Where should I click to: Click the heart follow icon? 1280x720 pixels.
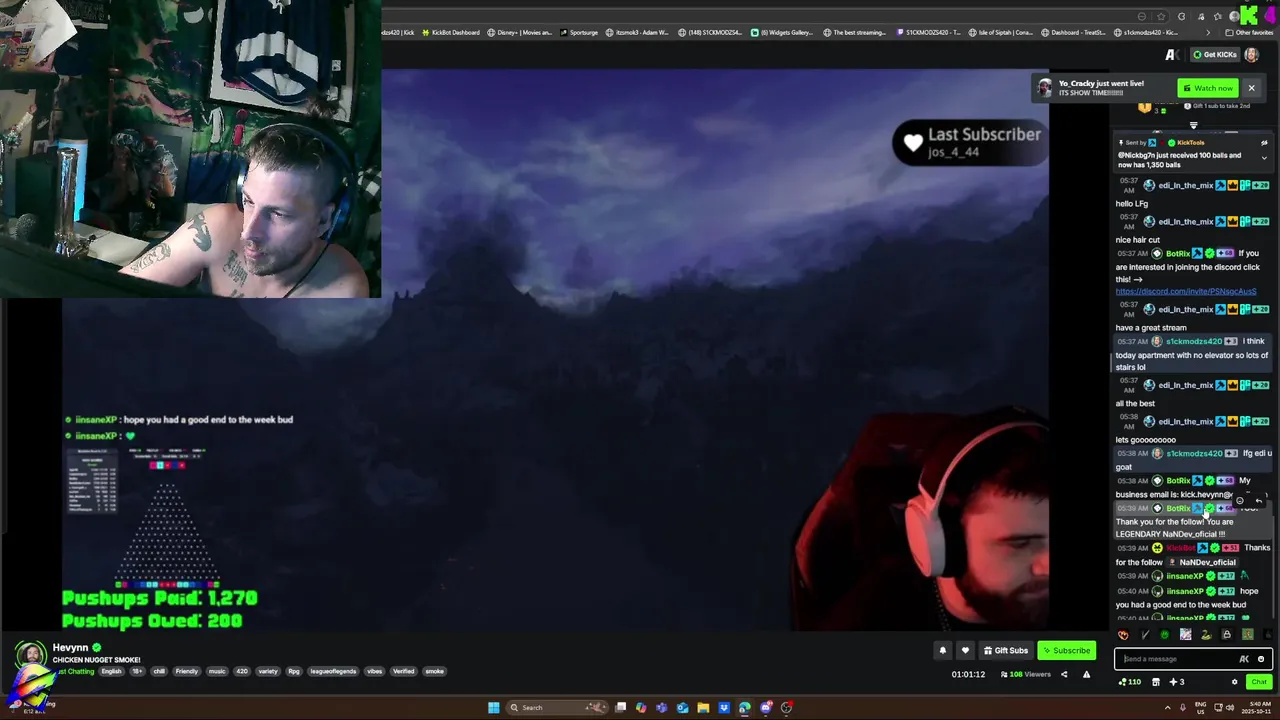coord(965,650)
